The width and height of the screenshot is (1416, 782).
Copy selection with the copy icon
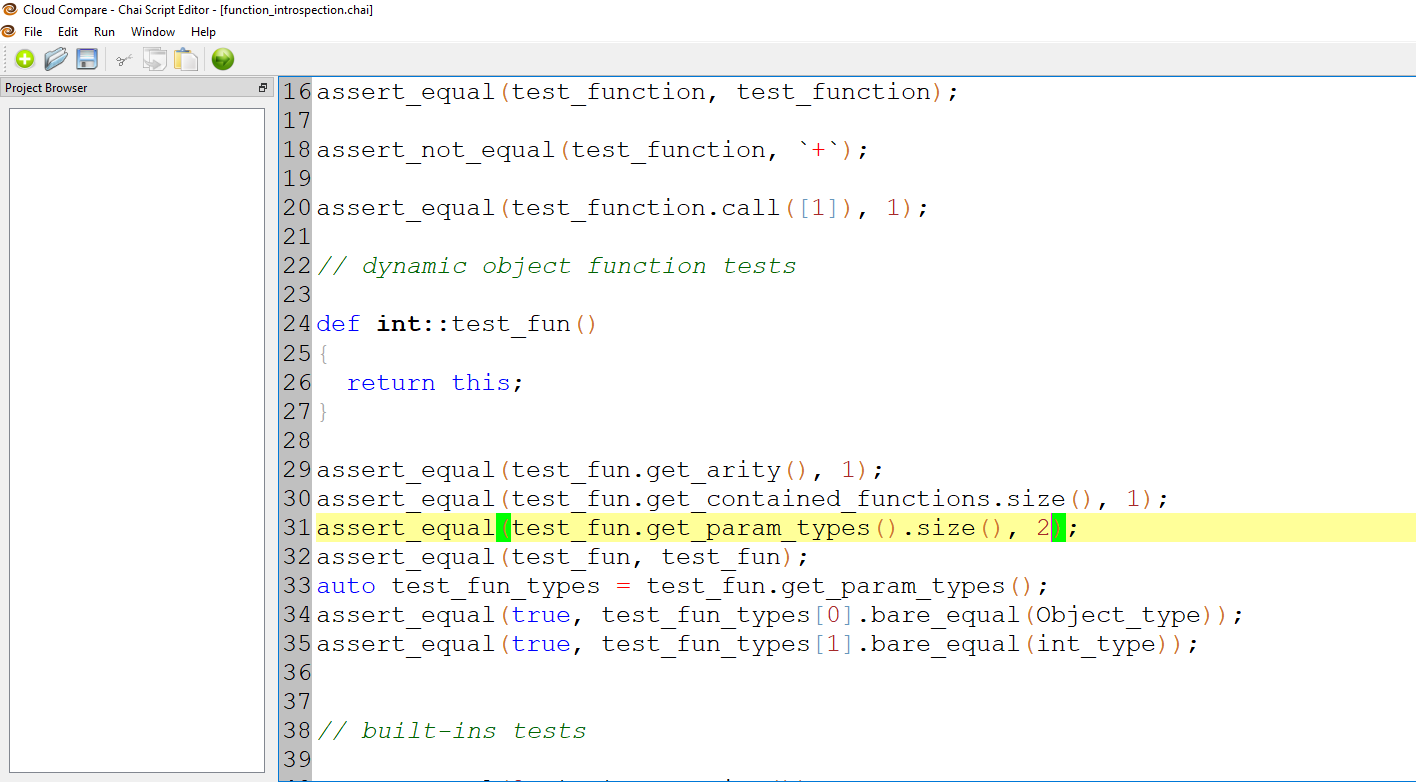(154, 59)
